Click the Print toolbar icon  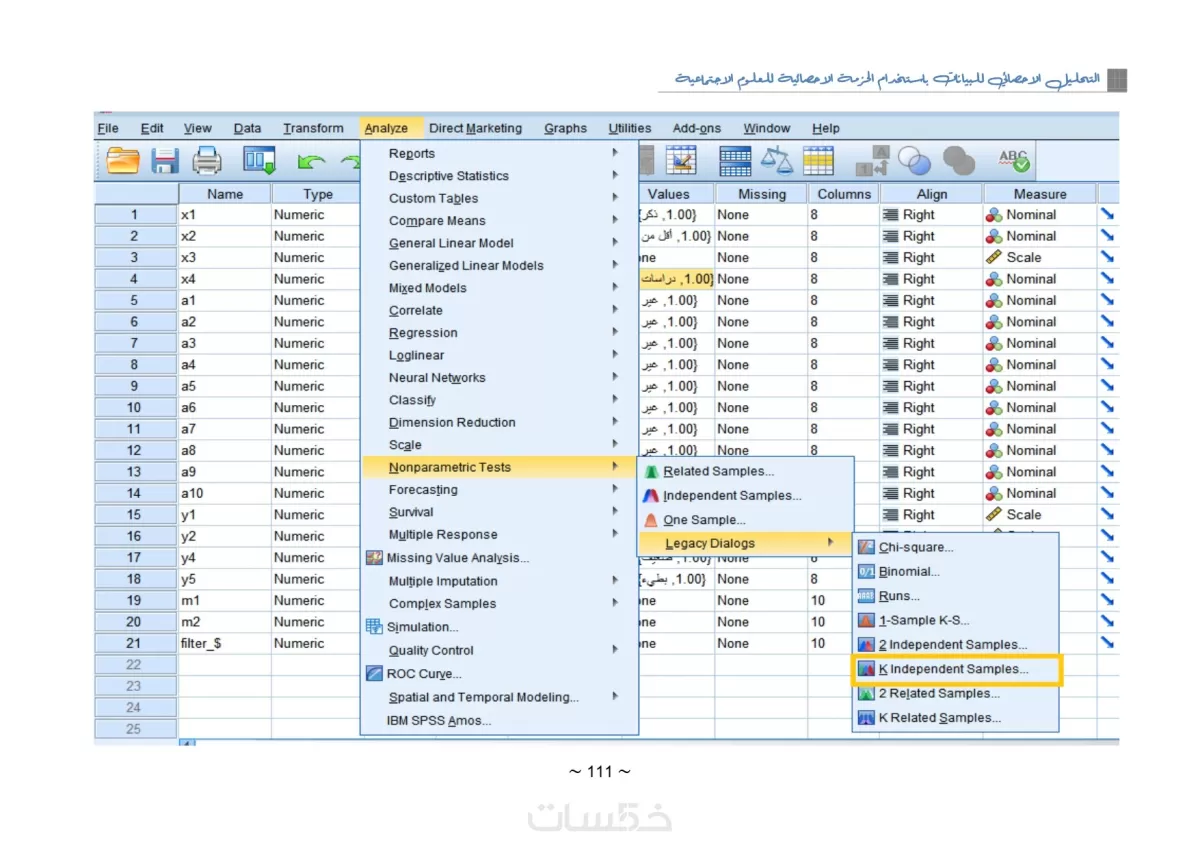[207, 160]
